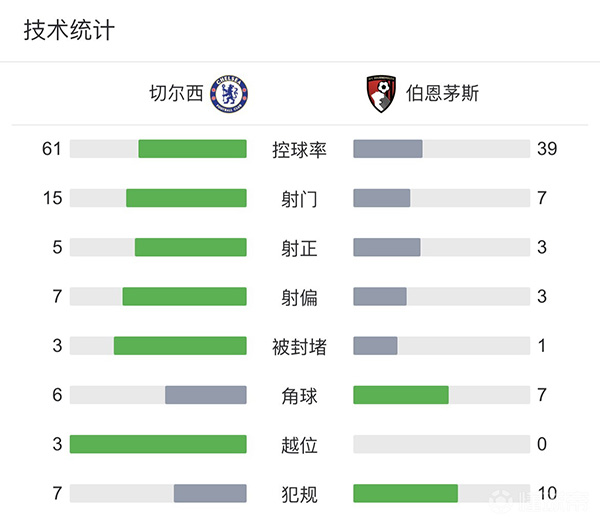The height and width of the screenshot is (519, 600).
Task: Click Bournemouth's gray 射正 bar
Action: click(387, 247)
